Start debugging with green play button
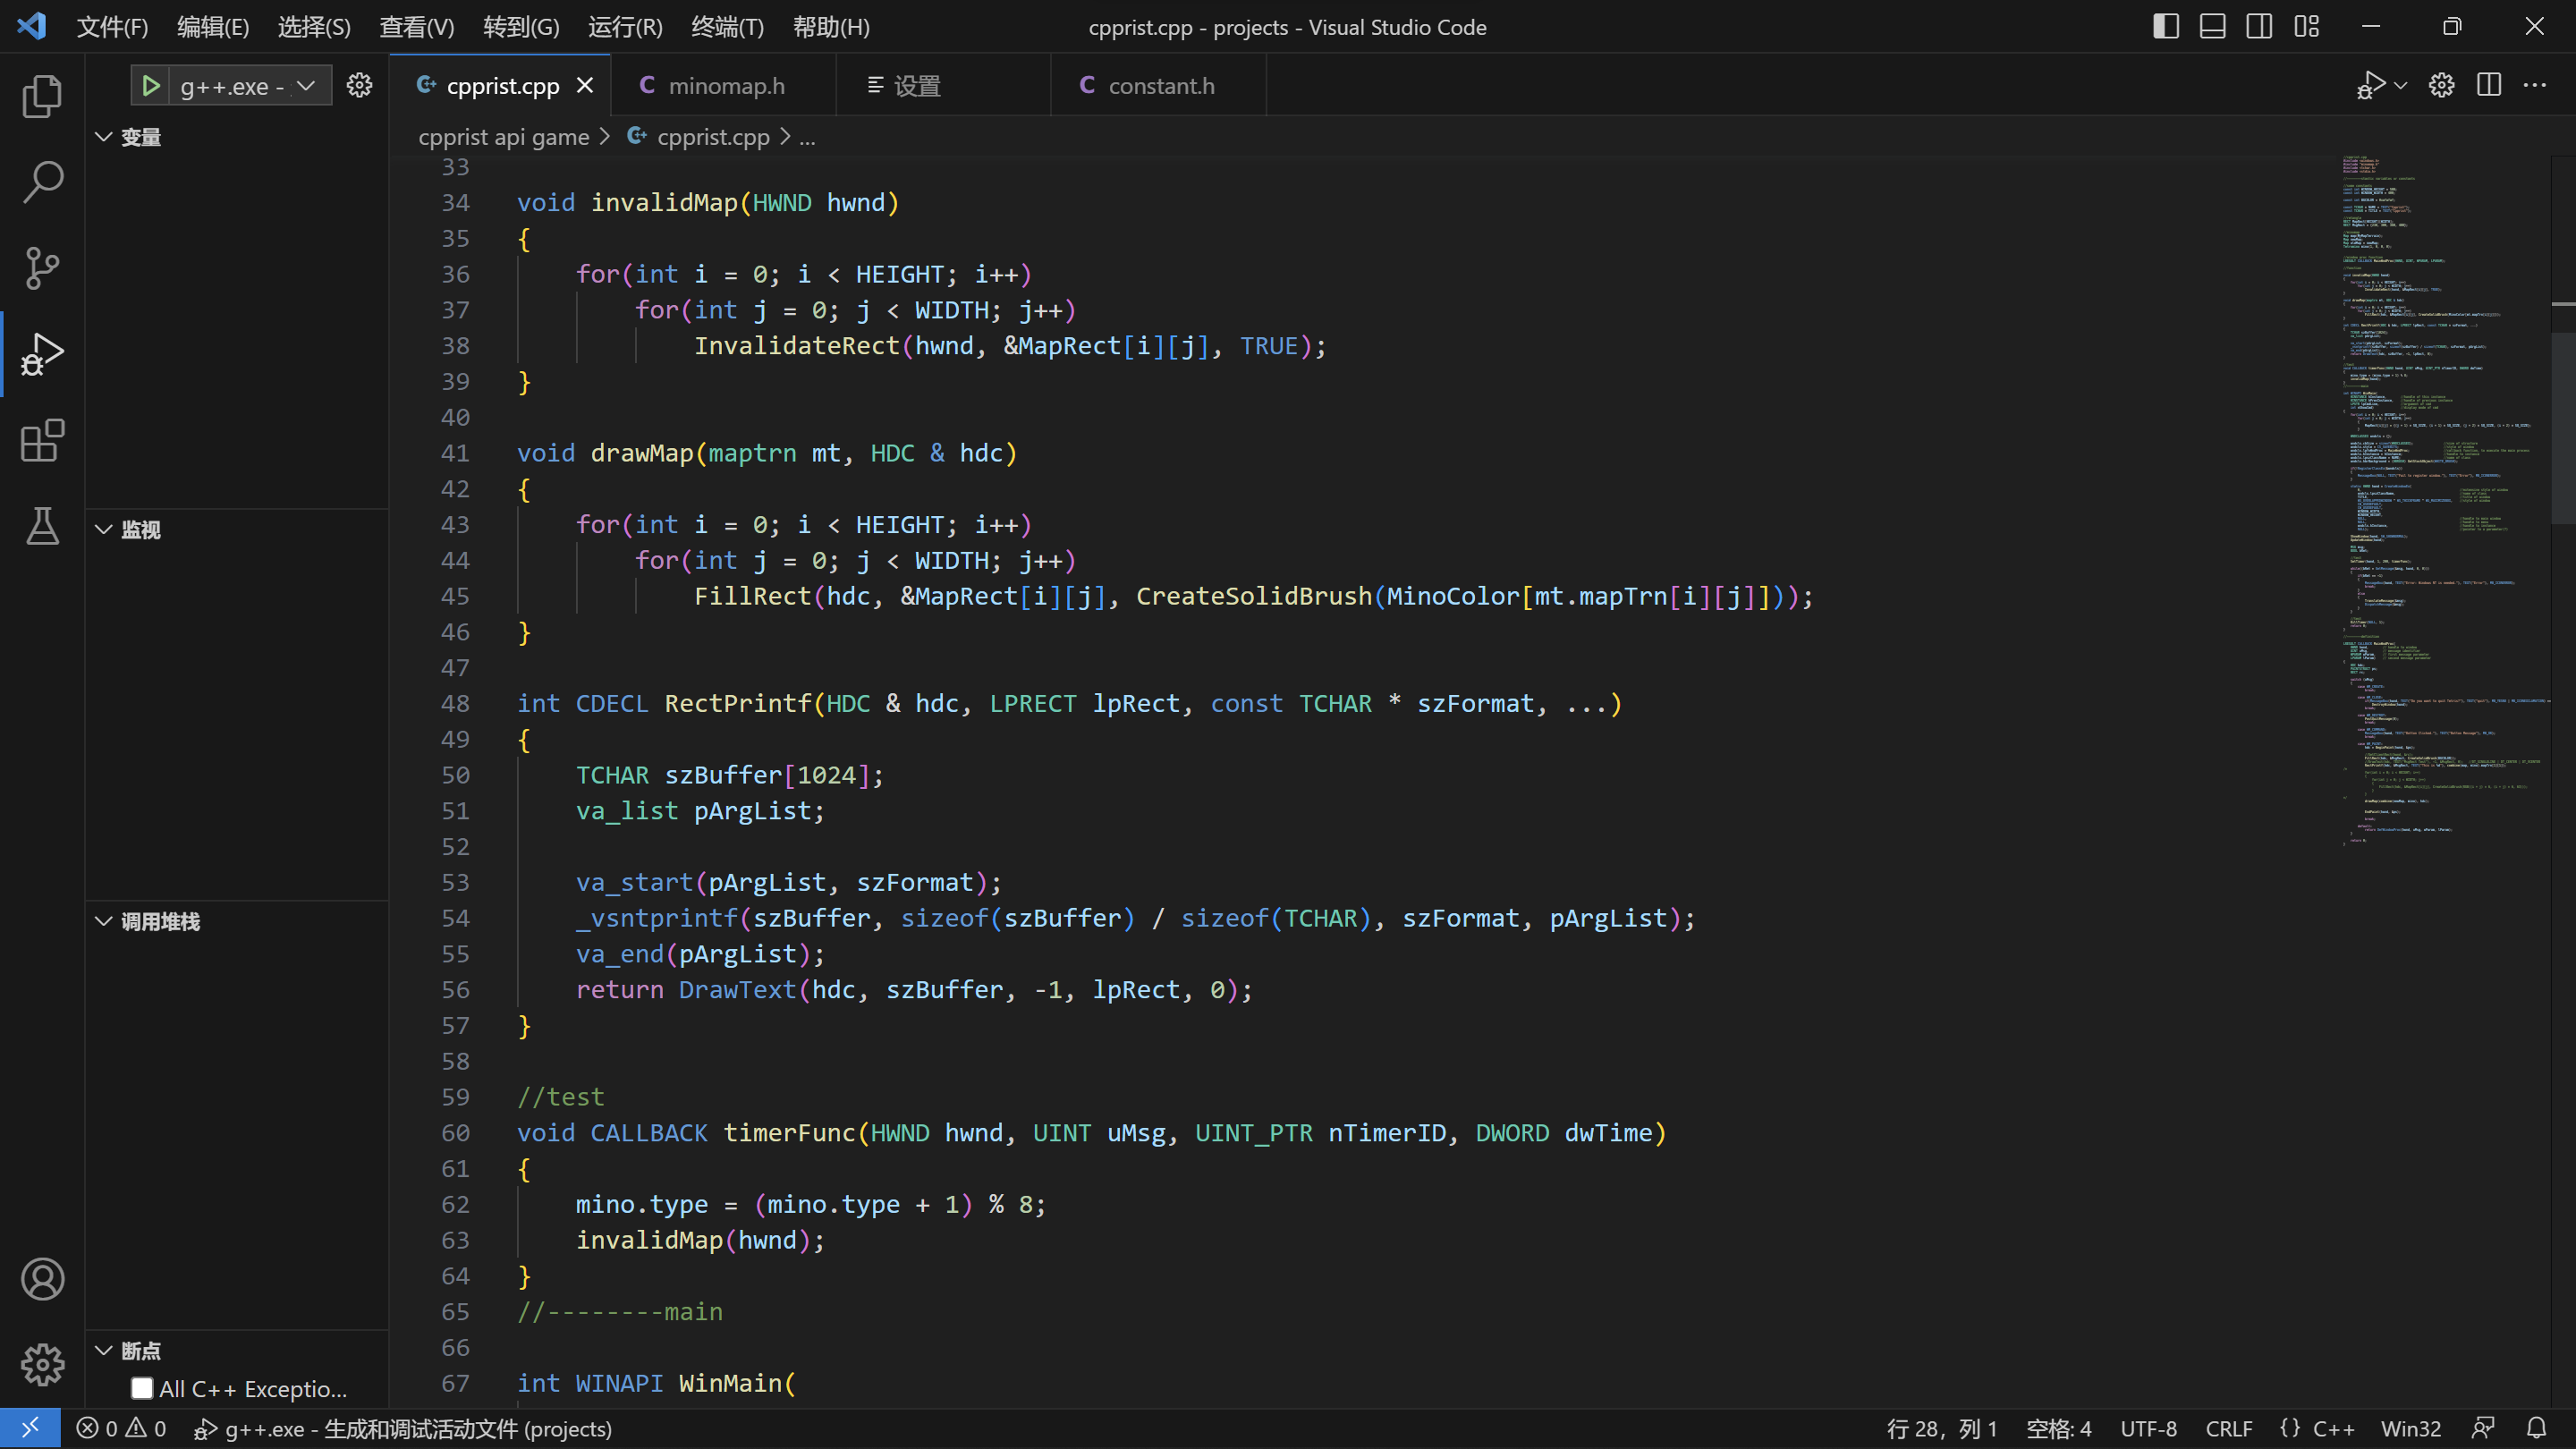Viewport: 2576px width, 1449px height. [151, 86]
